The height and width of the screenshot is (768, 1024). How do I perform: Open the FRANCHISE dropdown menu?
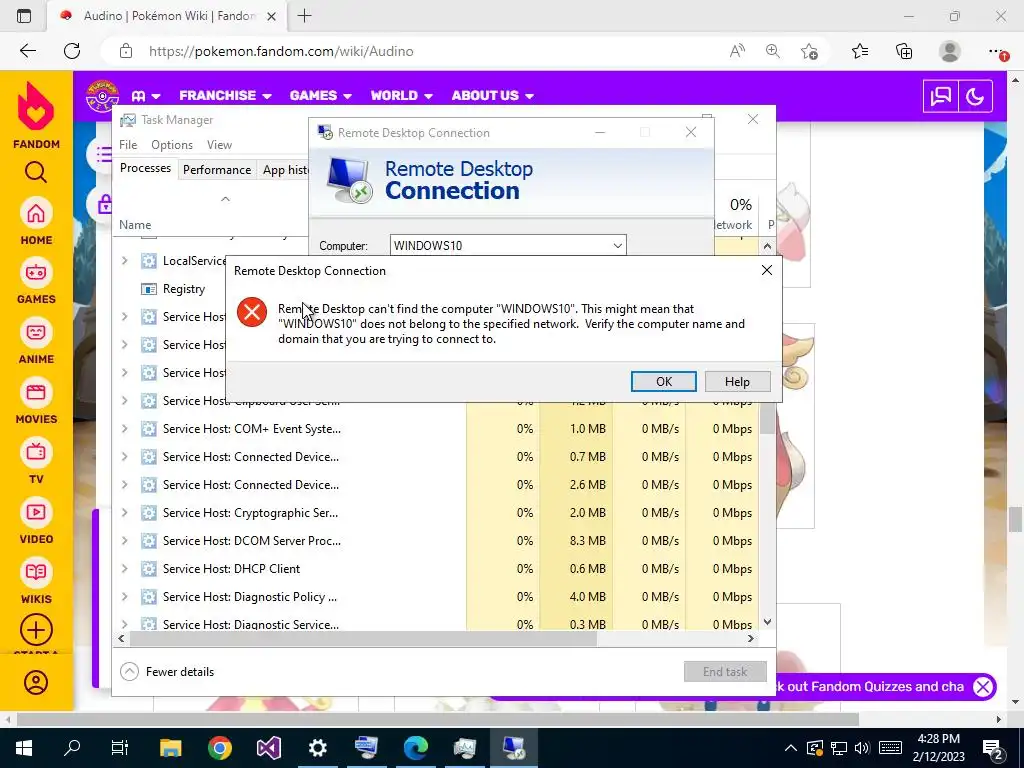(x=225, y=95)
